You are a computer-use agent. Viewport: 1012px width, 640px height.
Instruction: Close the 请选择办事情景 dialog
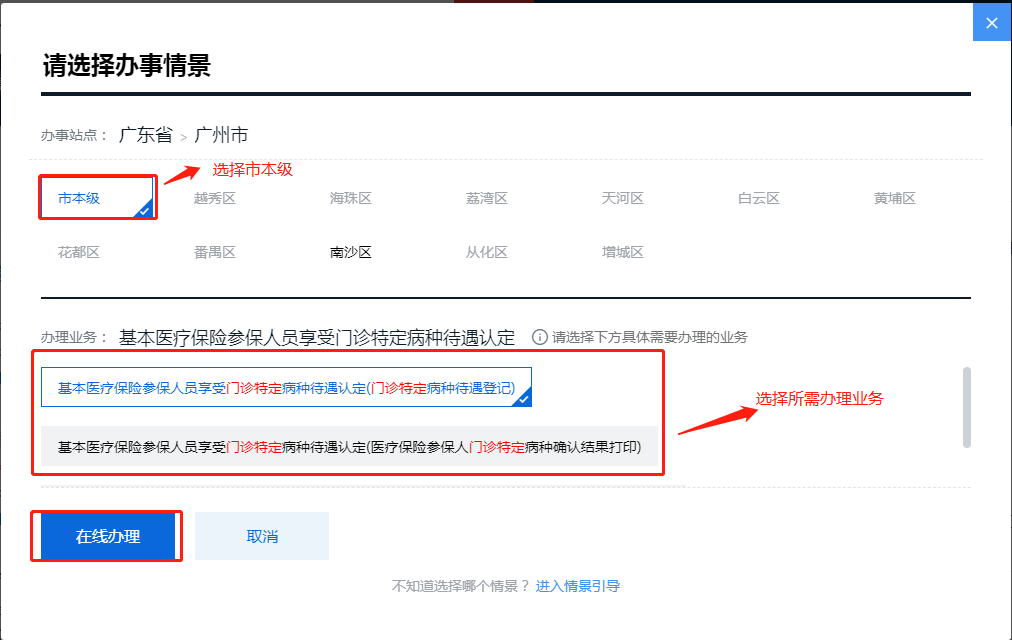click(991, 22)
